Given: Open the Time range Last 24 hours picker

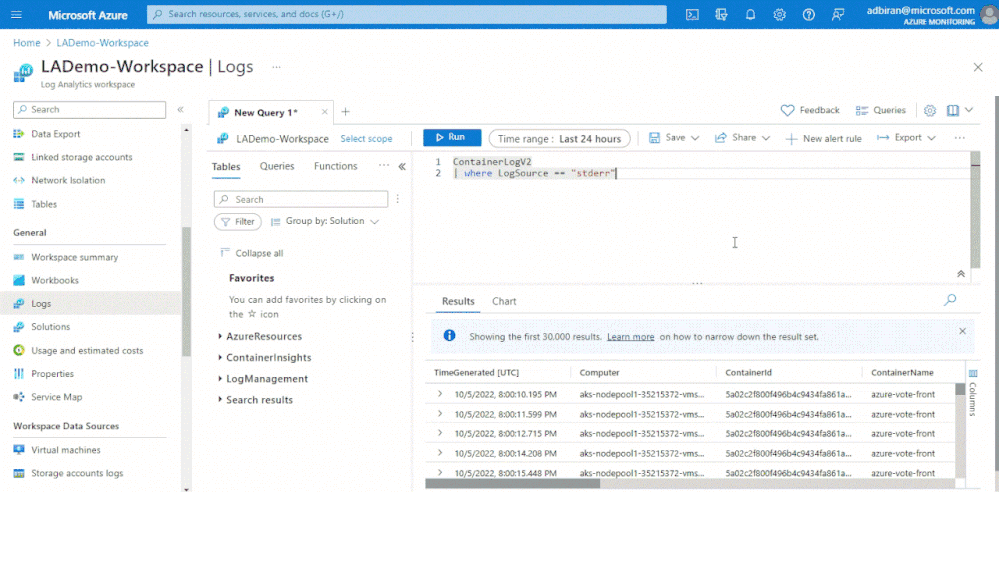Looking at the screenshot, I should pyautogui.click(x=559, y=138).
